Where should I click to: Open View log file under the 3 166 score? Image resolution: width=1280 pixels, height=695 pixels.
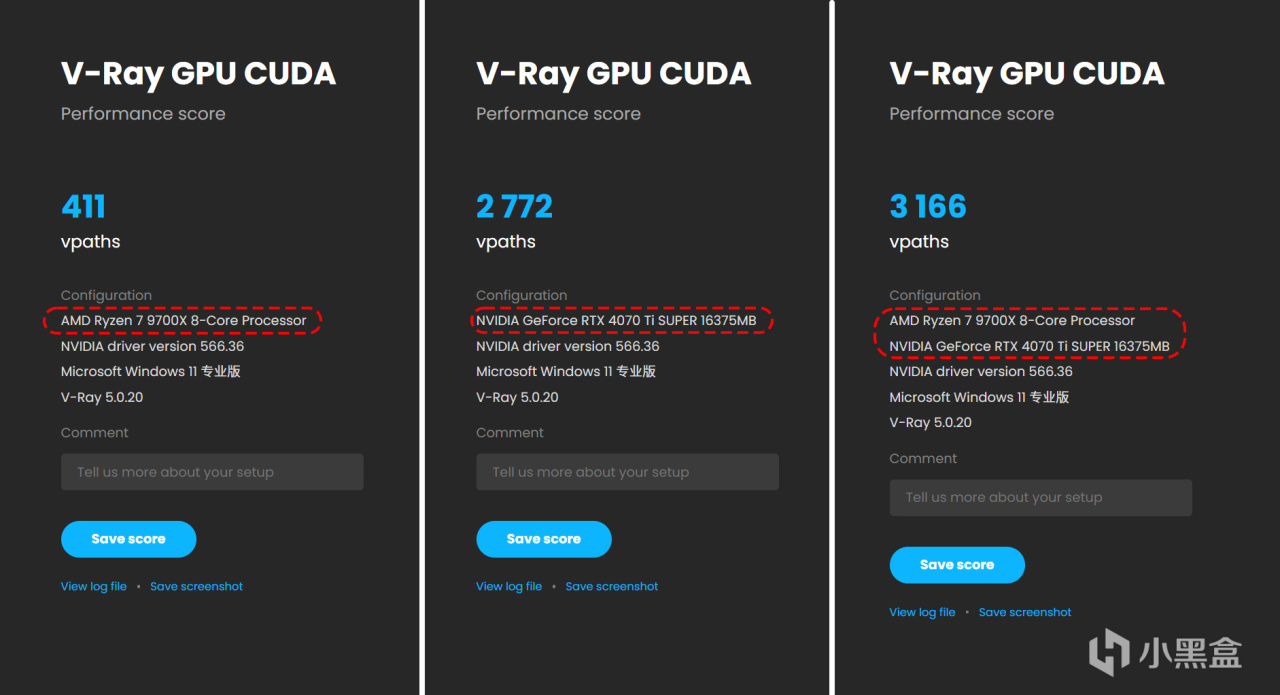922,612
